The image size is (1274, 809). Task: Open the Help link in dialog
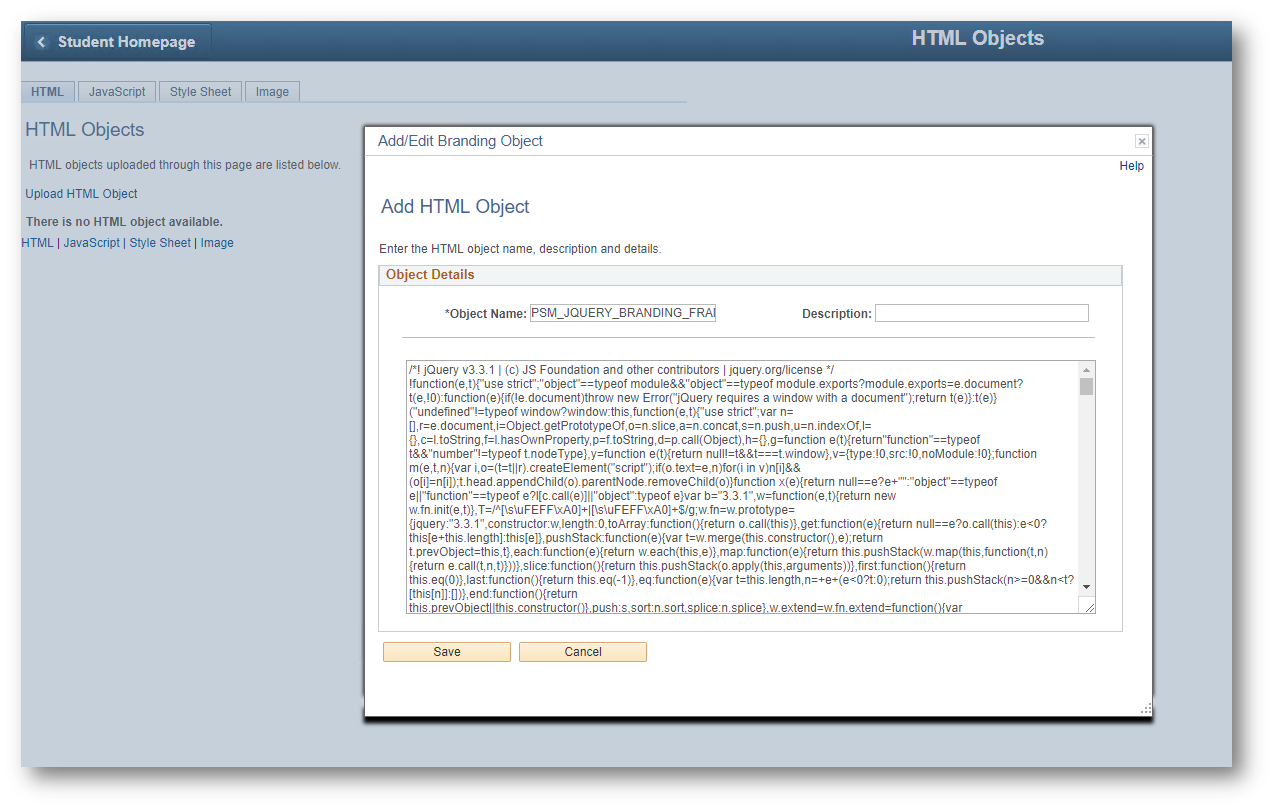(1131, 166)
